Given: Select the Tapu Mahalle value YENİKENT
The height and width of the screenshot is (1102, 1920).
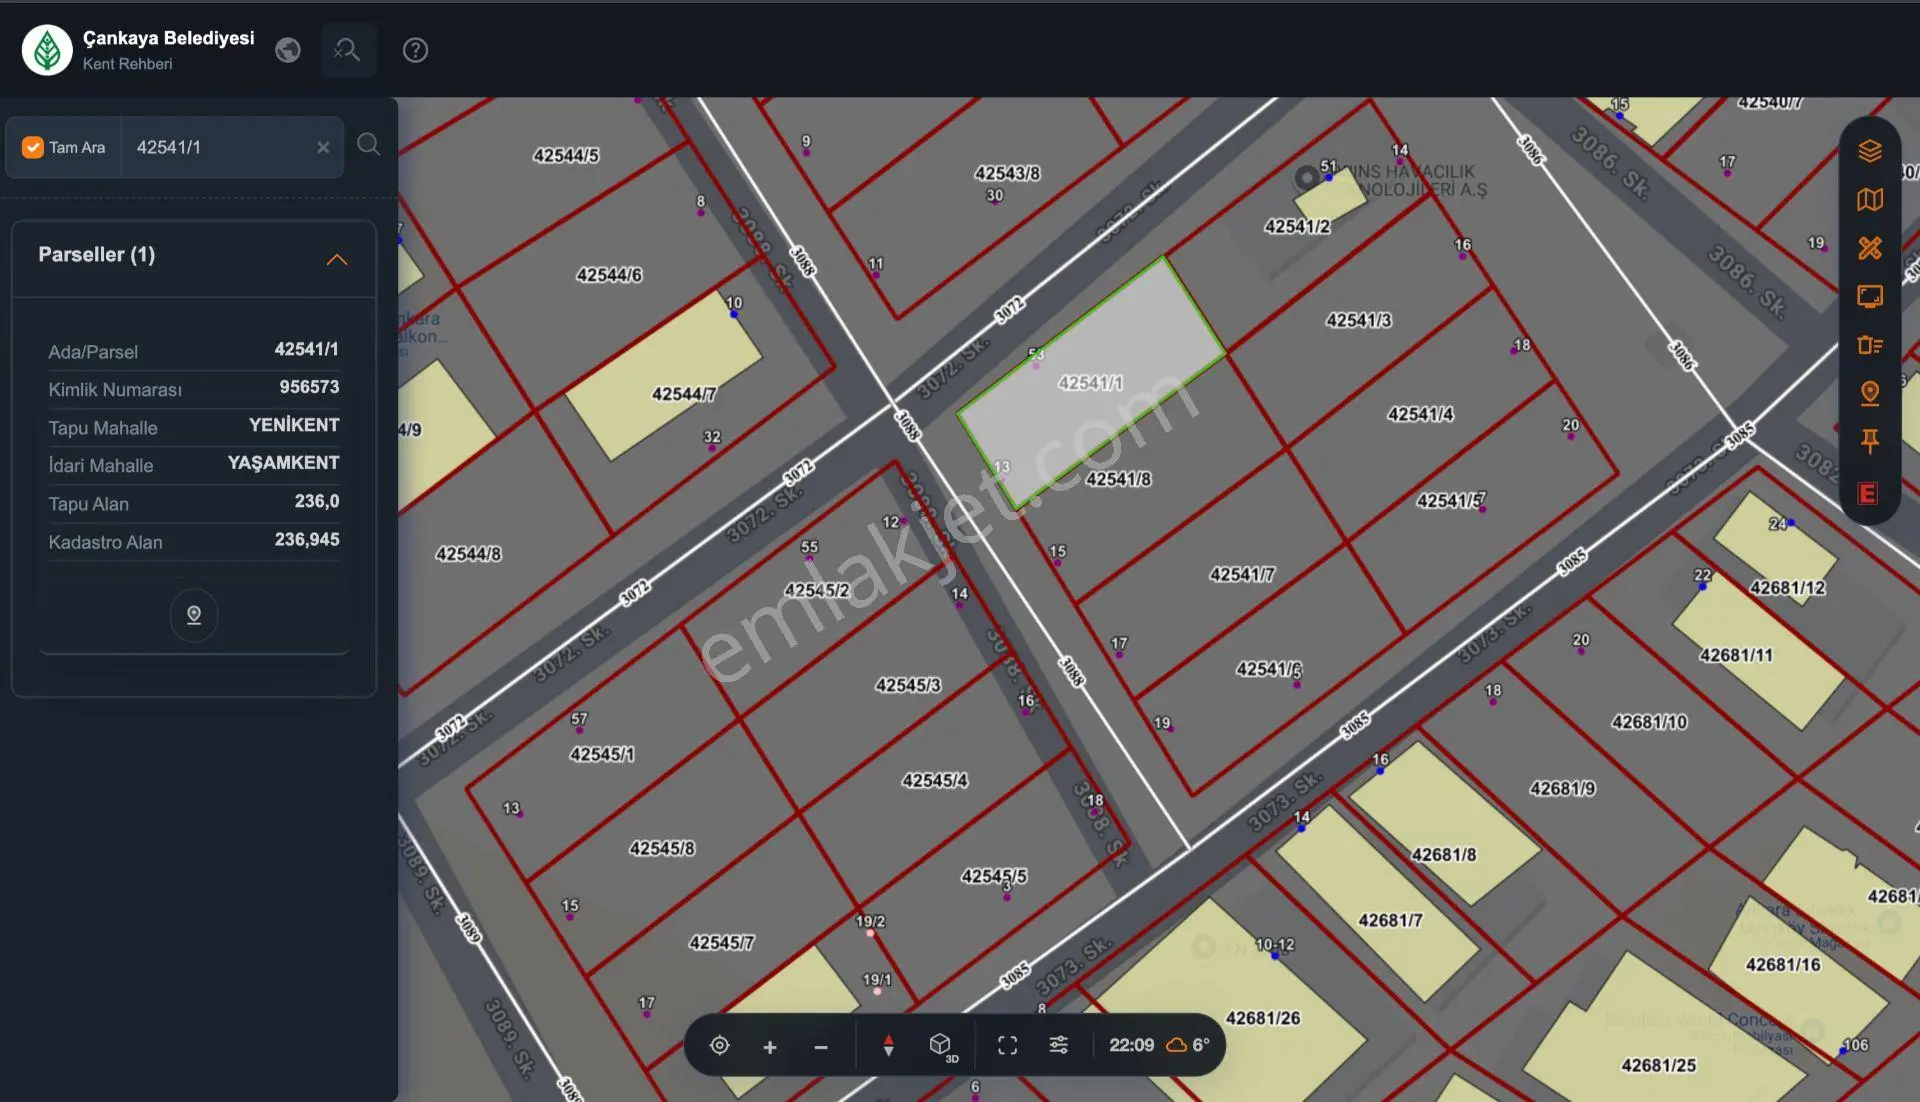Looking at the screenshot, I should pyautogui.click(x=294, y=425).
